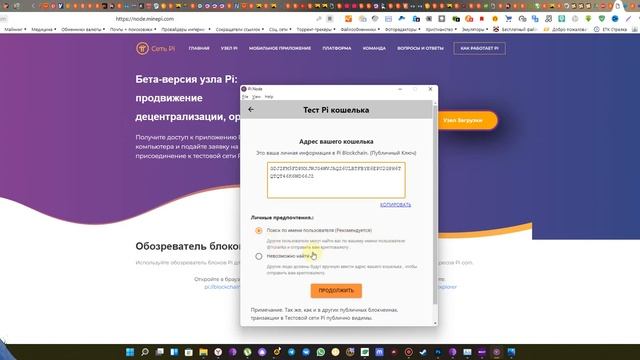Open 'УЗЕЛ PI' in the website navigation

(229, 48)
